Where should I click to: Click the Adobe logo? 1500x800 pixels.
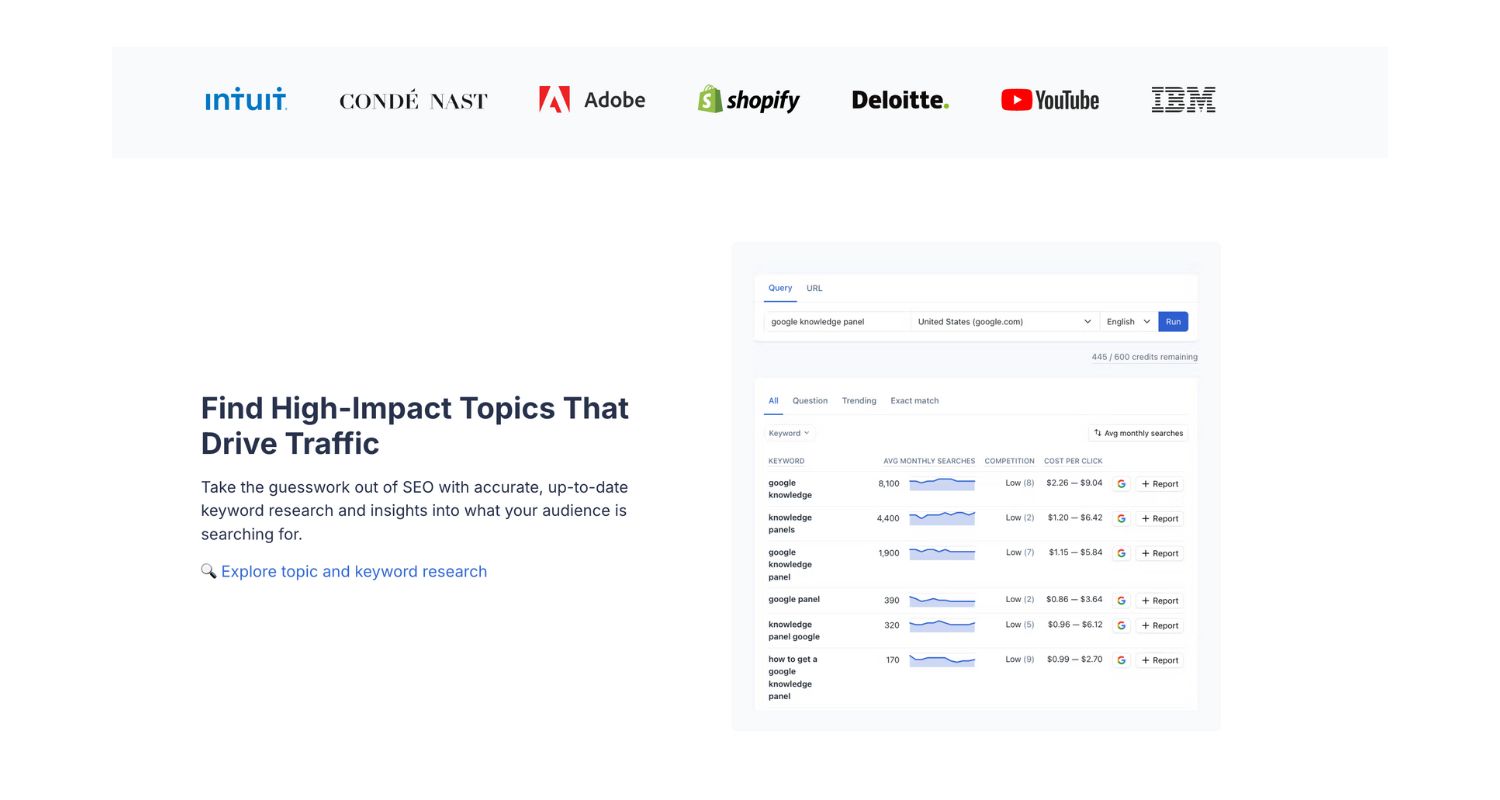[591, 99]
